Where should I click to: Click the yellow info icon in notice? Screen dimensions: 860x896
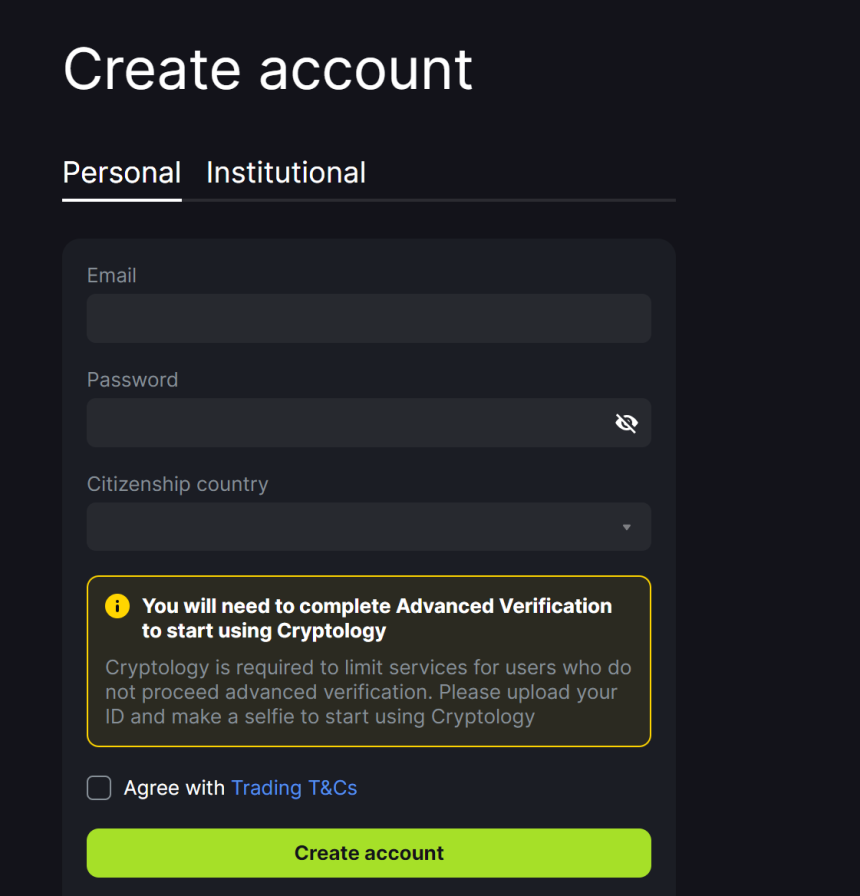pyautogui.click(x=118, y=606)
